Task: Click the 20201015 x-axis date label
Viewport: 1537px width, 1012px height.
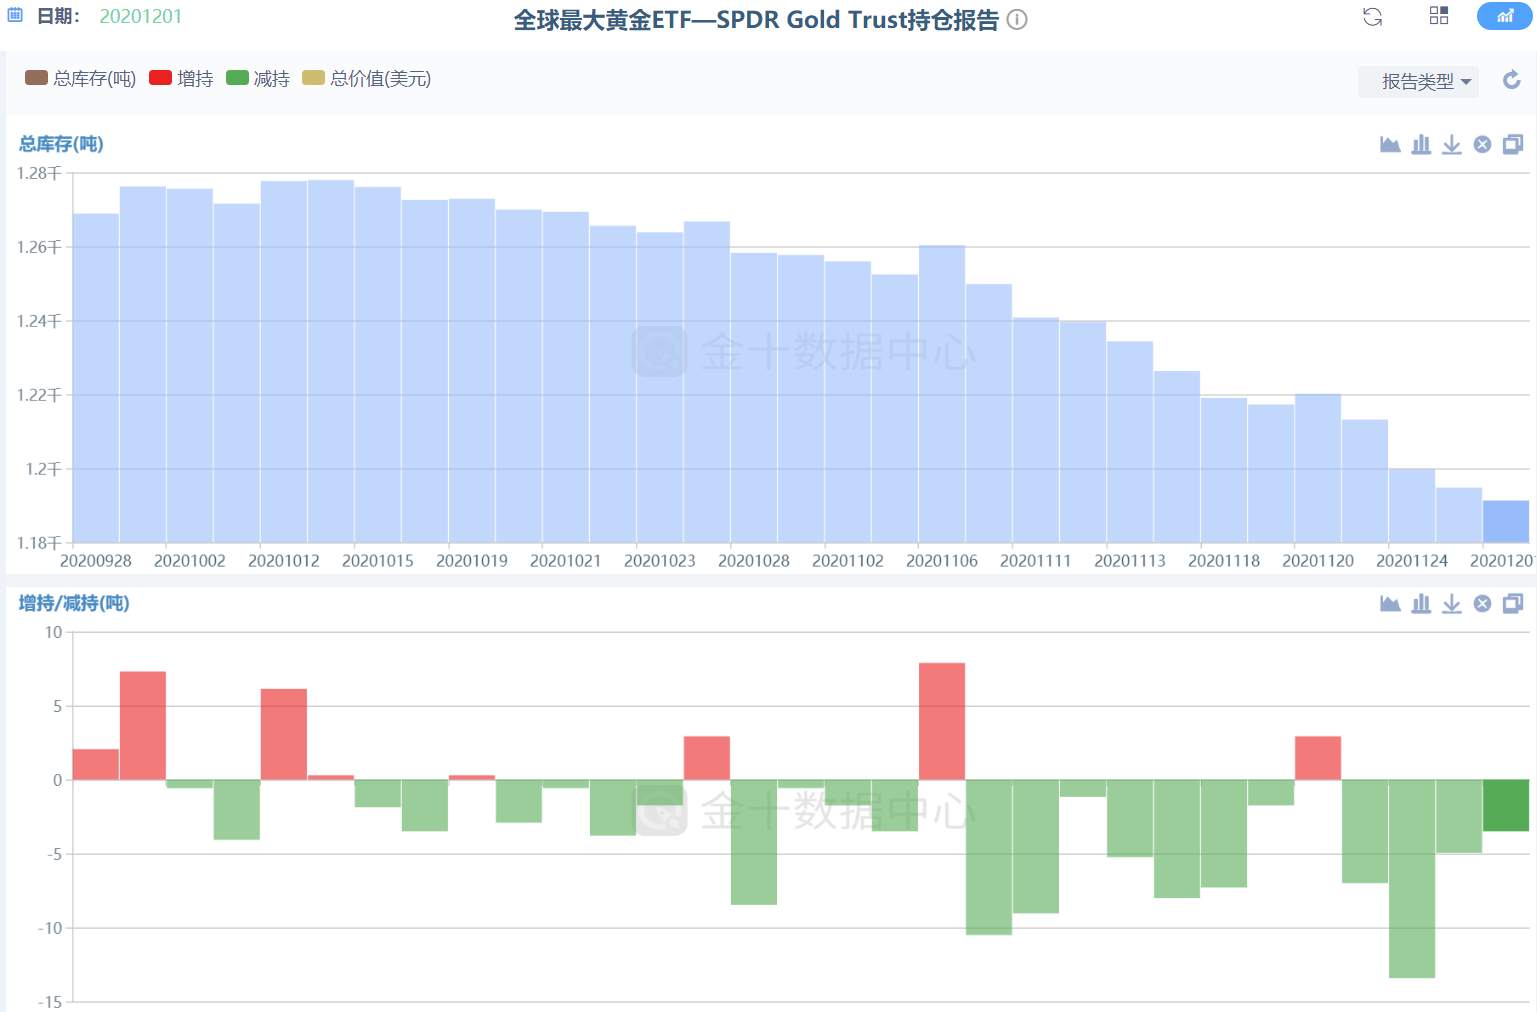Action: coord(378,561)
